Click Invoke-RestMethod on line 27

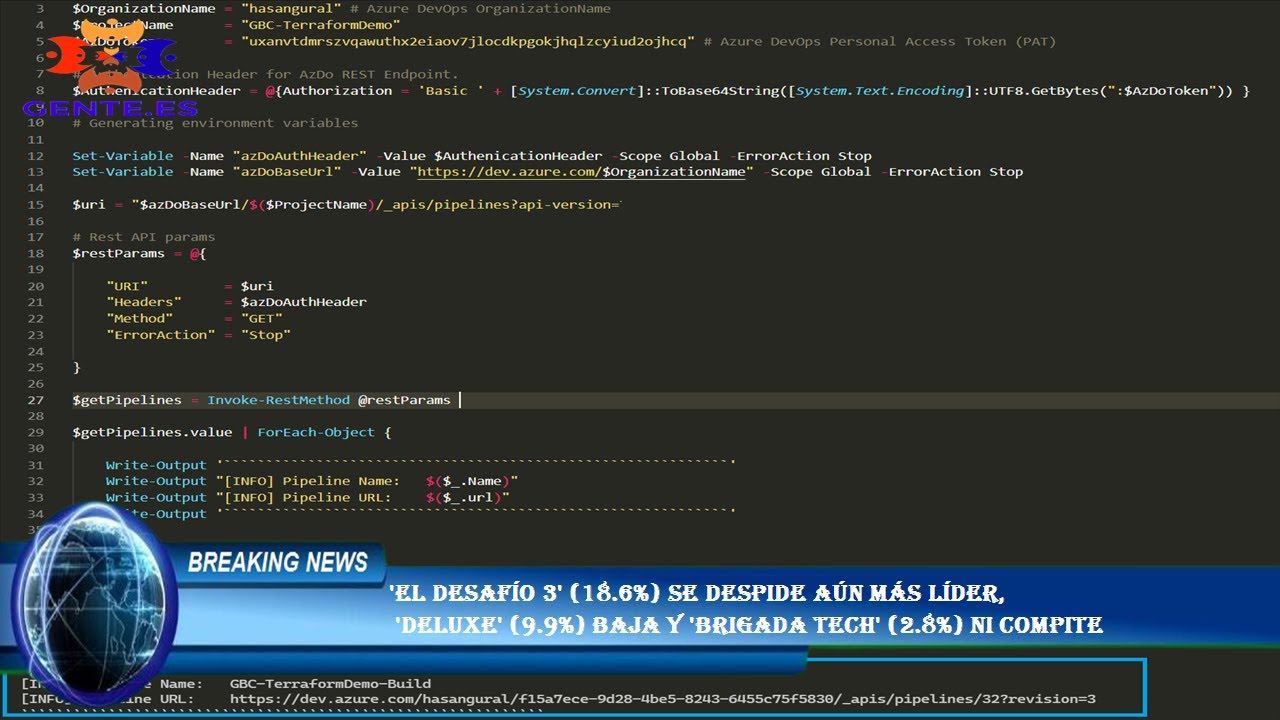tap(278, 400)
